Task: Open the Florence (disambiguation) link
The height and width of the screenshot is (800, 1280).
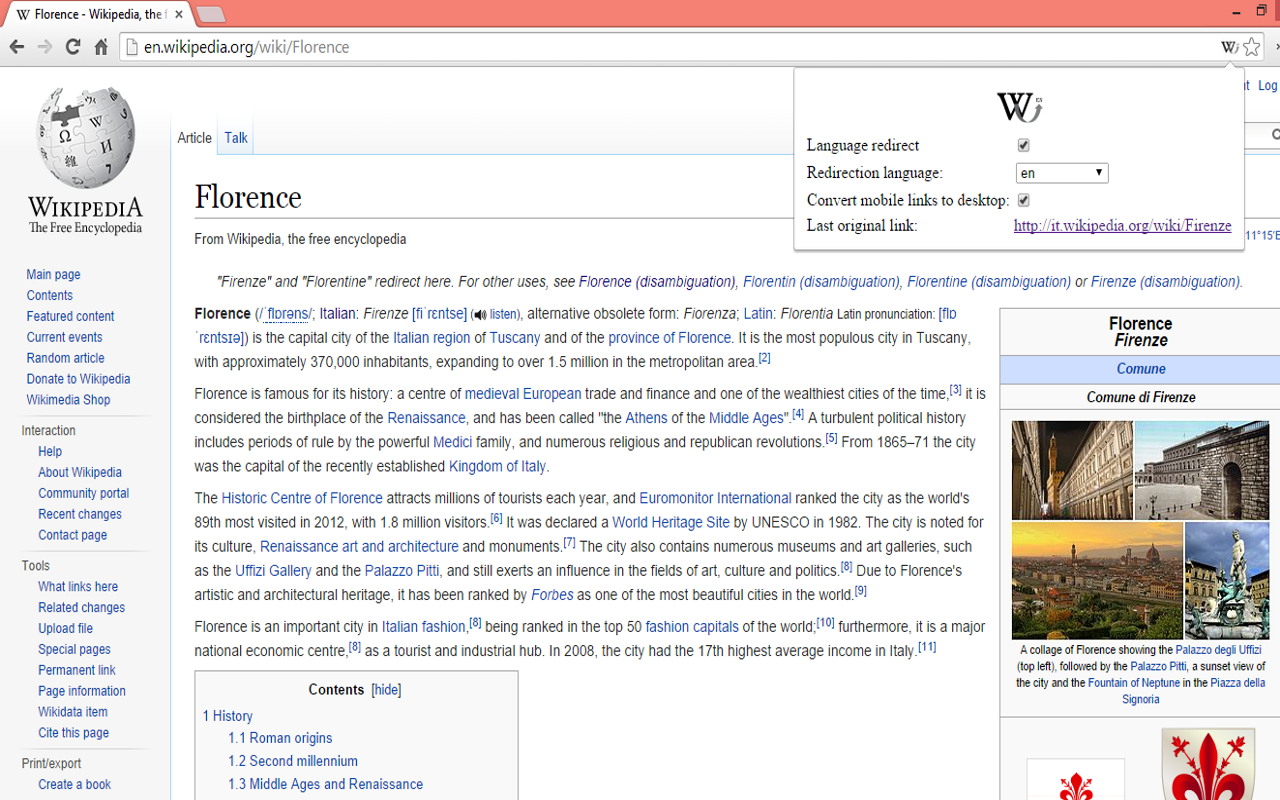Action: click(657, 282)
